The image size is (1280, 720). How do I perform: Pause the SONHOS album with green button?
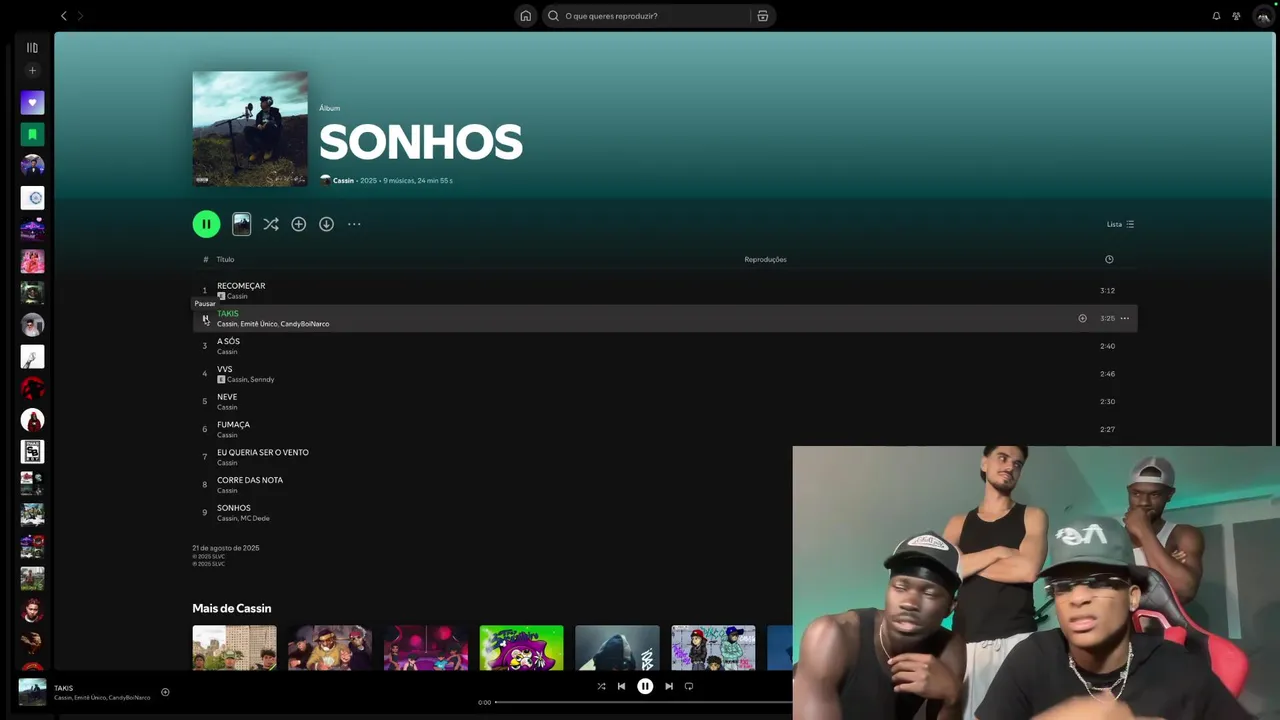coord(206,224)
